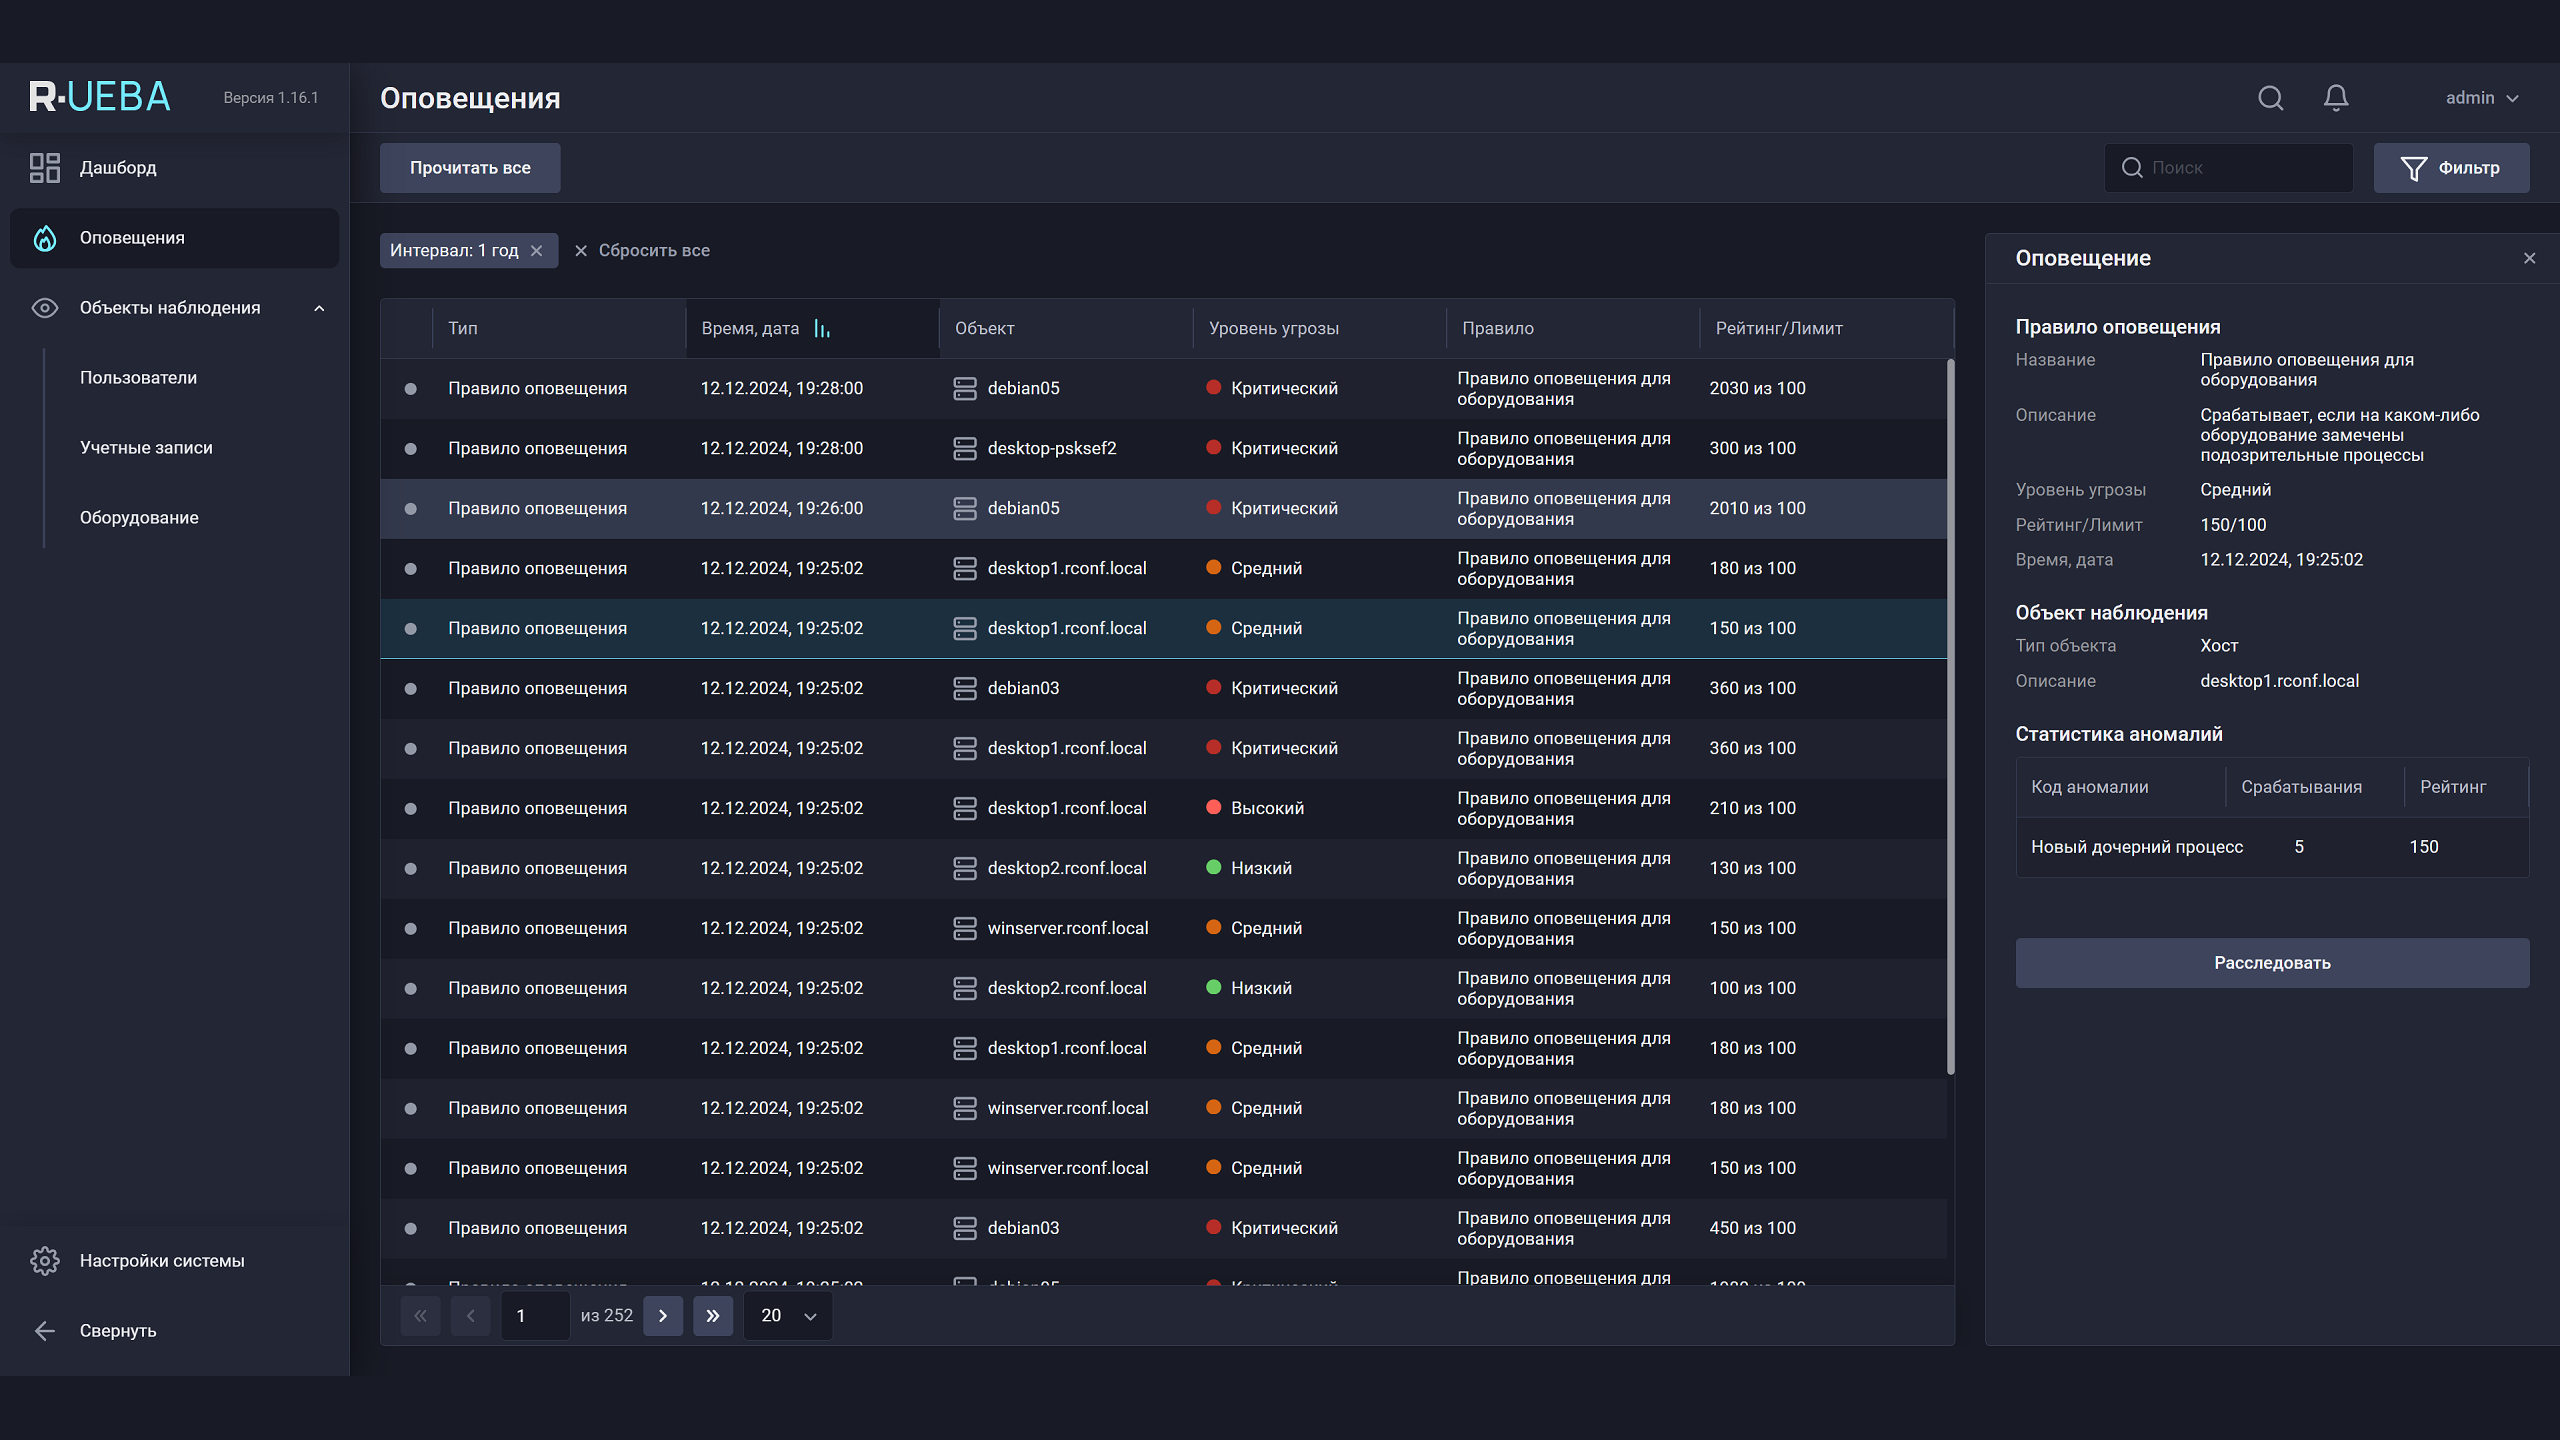Go to the next page arrow
The width and height of the screenshot is (2560, 1440).
tap(663, 1316)
